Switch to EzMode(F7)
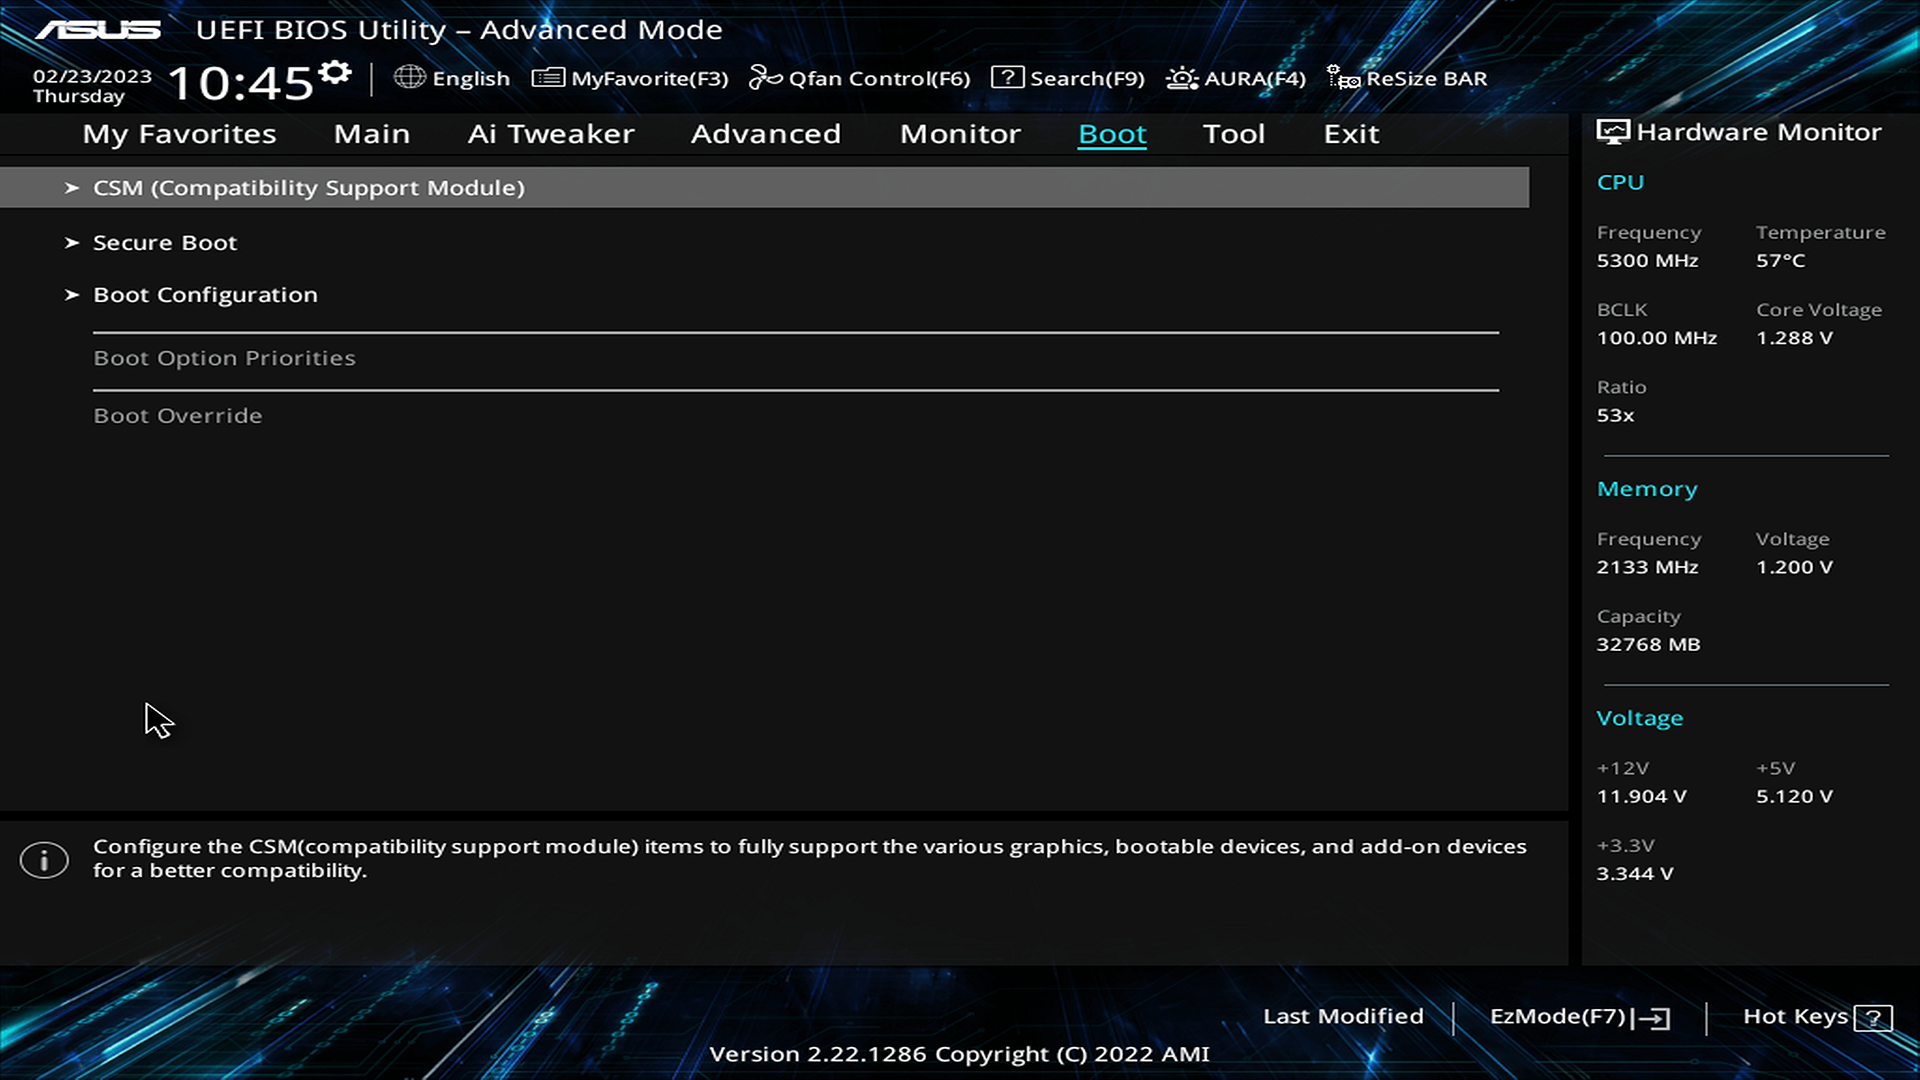1920x1080 pixels. tap(1557, 1016)
